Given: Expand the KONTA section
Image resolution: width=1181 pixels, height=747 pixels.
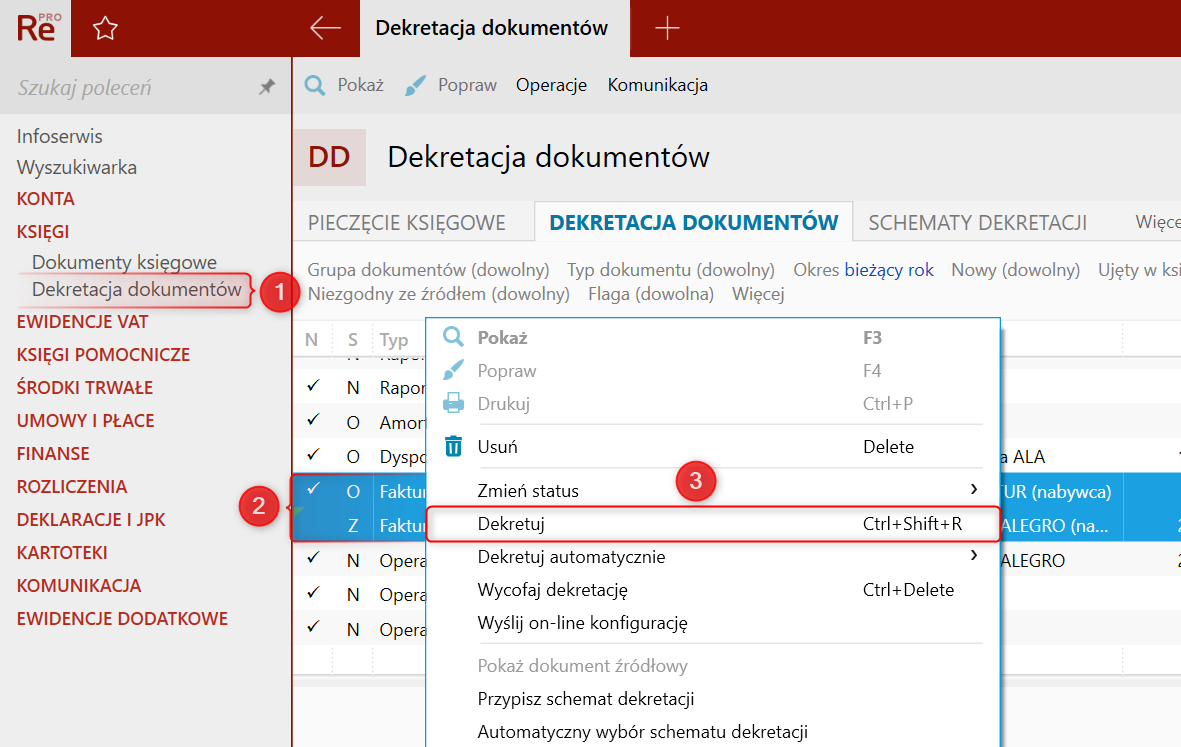Looking at the screenshot, I should pyautogui.click(x=46, y=199).
